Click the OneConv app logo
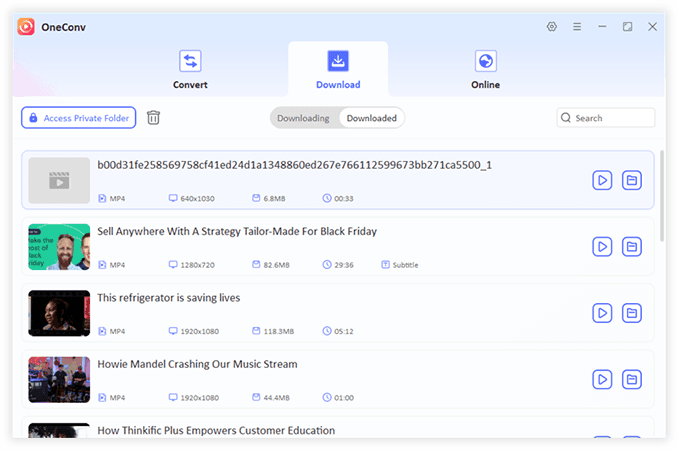This screenshot has width=678, height=450. coord(26,27)
